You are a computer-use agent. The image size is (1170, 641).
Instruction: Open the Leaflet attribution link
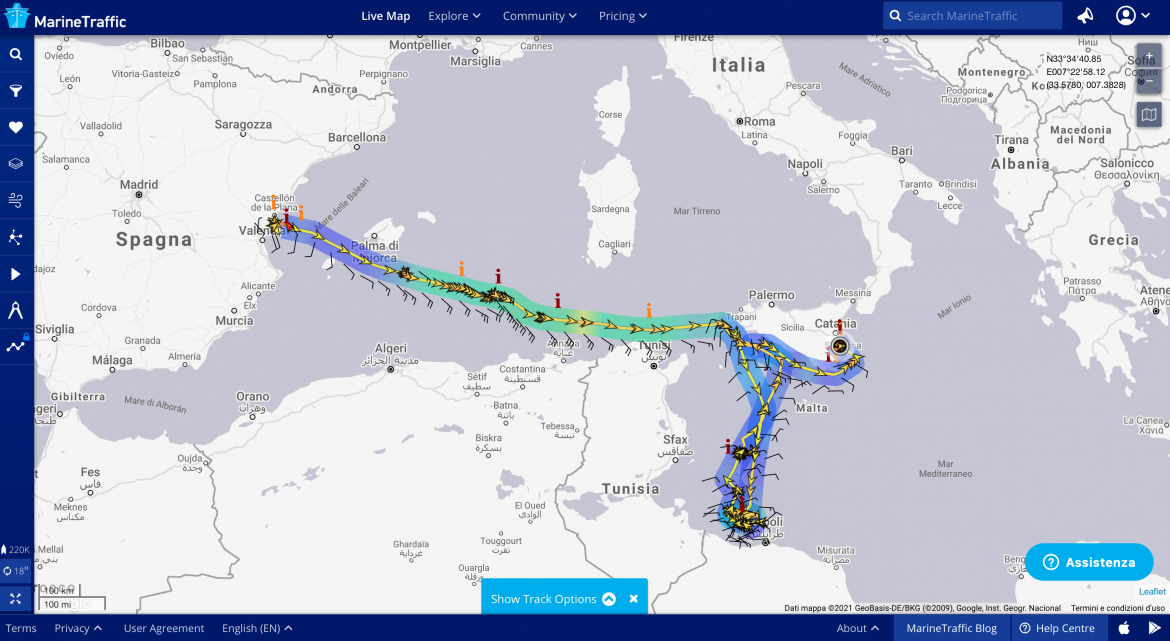tap(1152, 592)
